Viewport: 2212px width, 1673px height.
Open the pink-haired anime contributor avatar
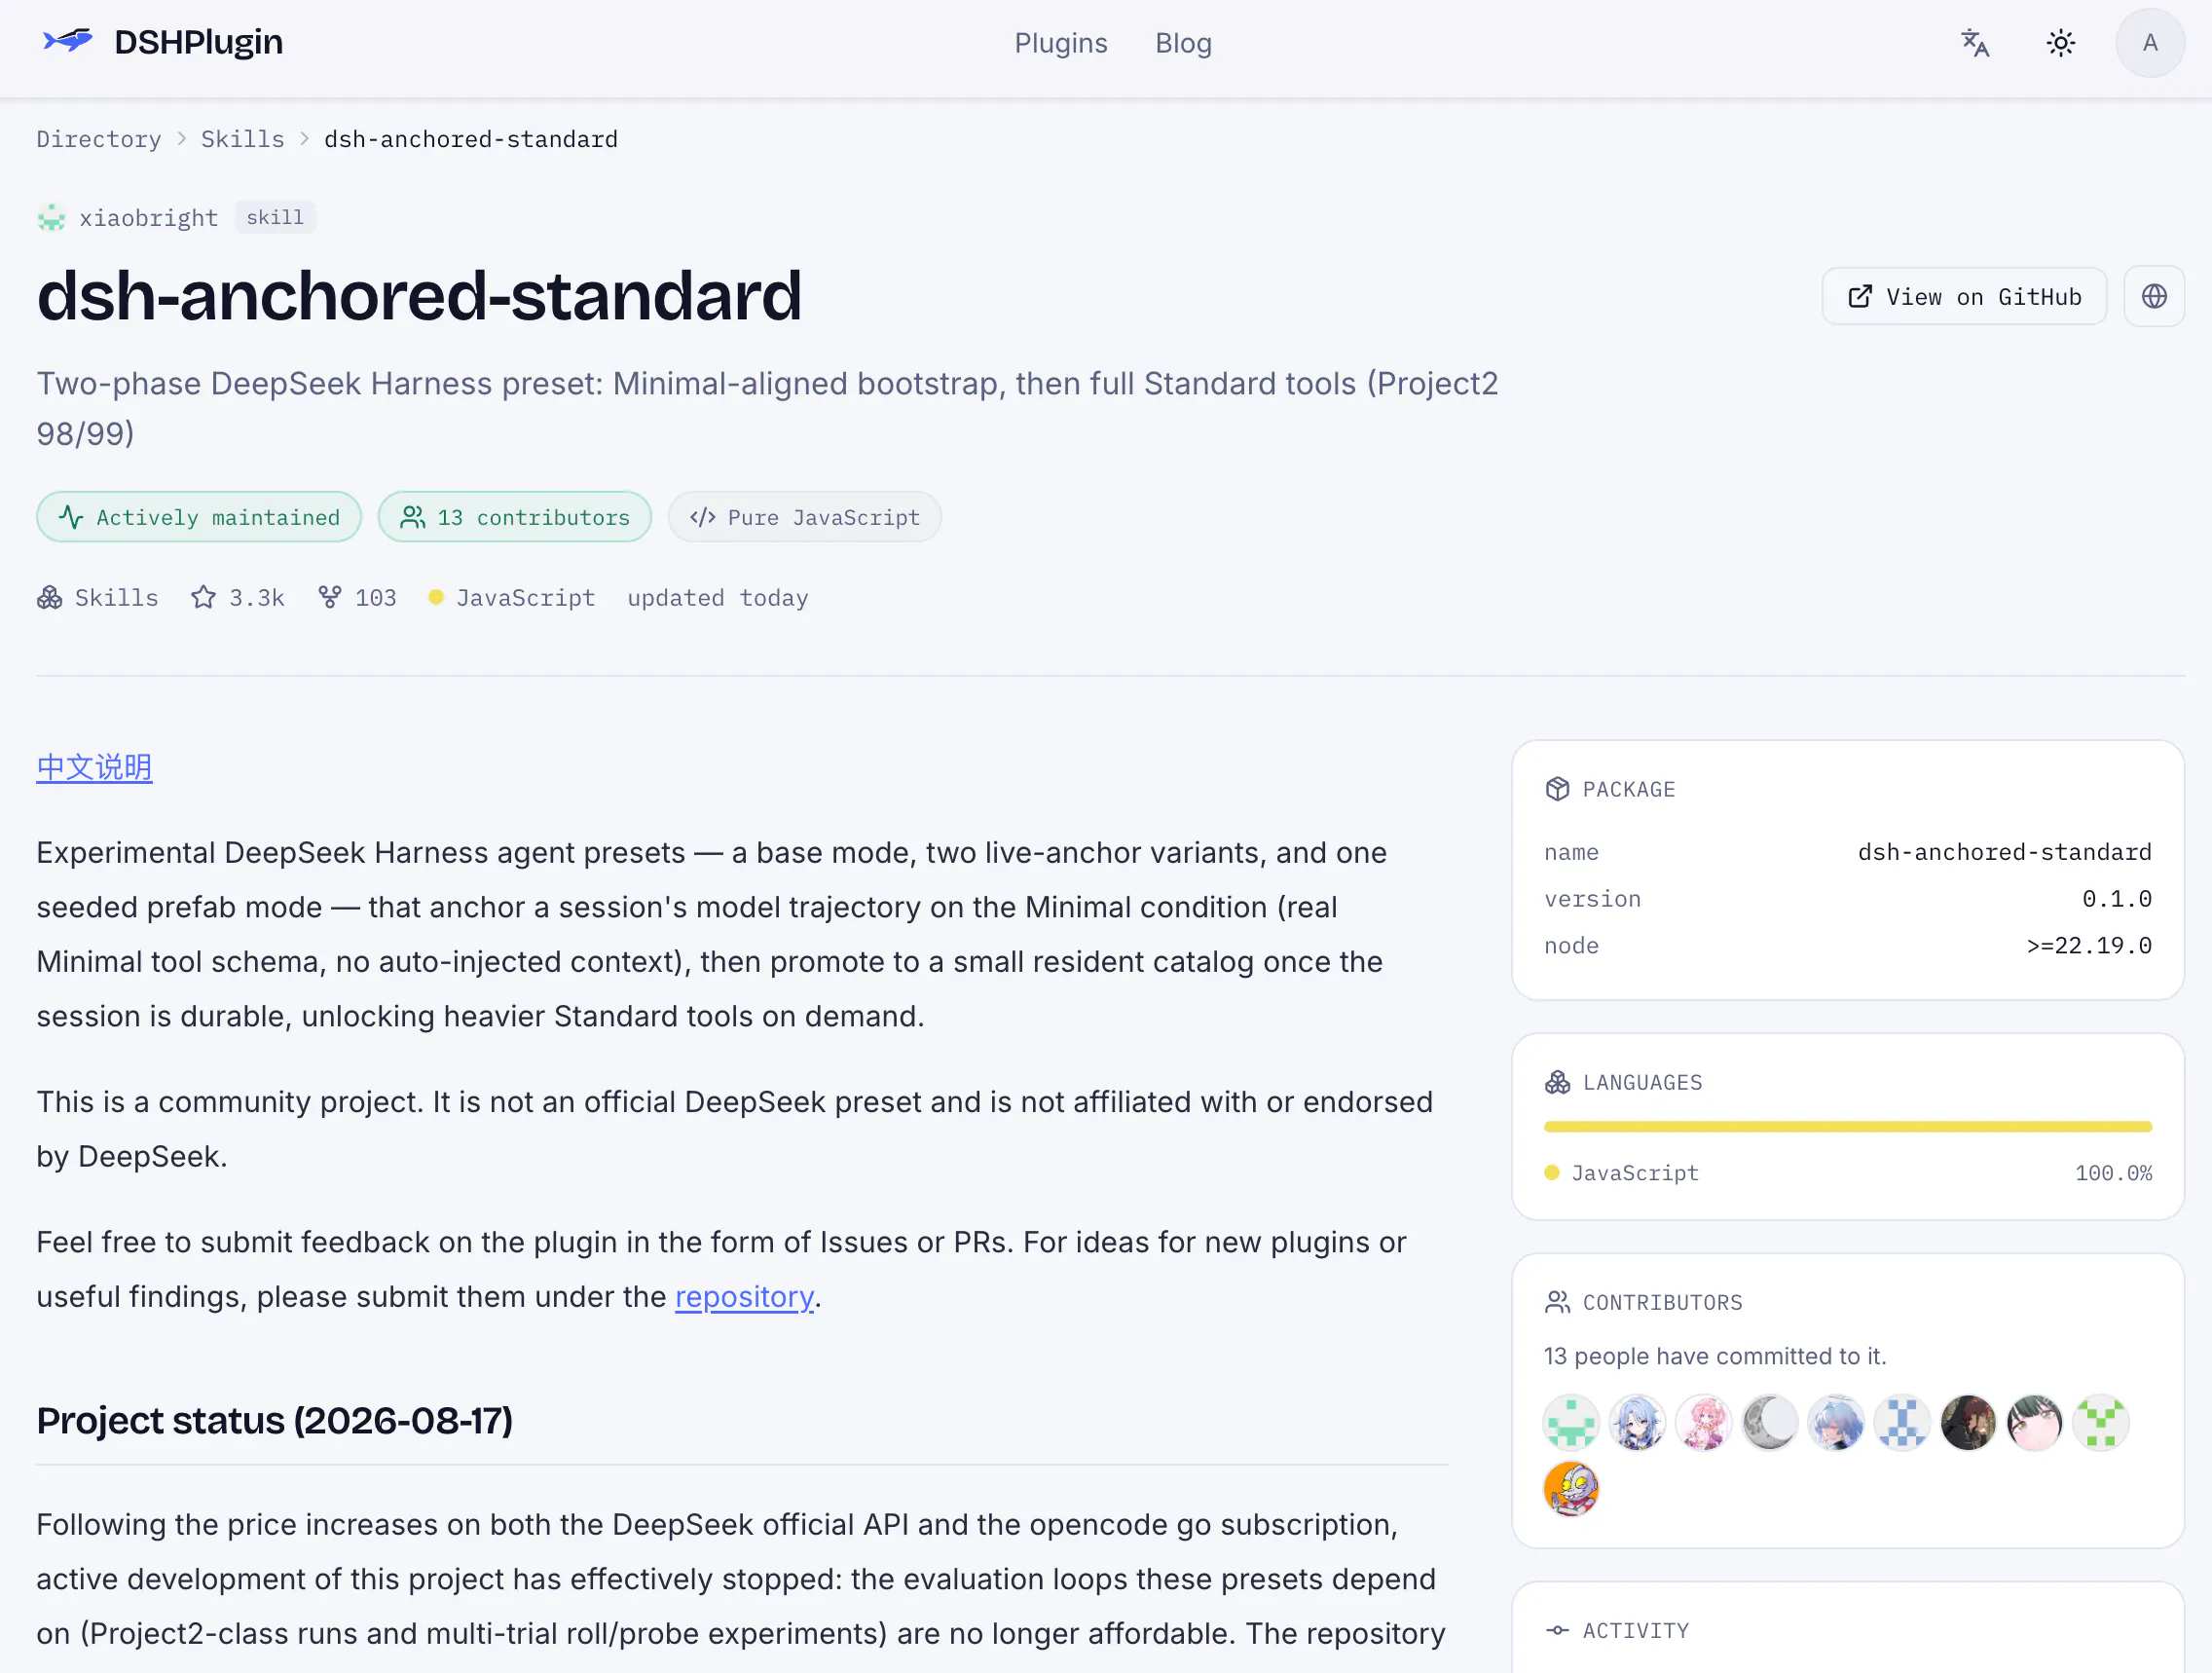[1704, 1422]
